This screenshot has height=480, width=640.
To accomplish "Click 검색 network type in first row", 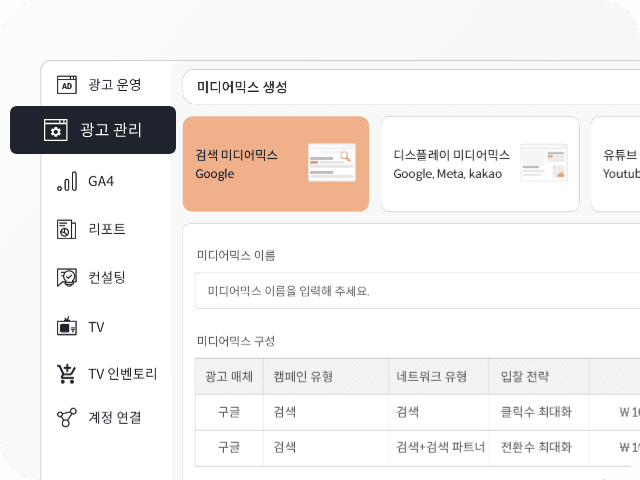I will [x=407, y=412].
